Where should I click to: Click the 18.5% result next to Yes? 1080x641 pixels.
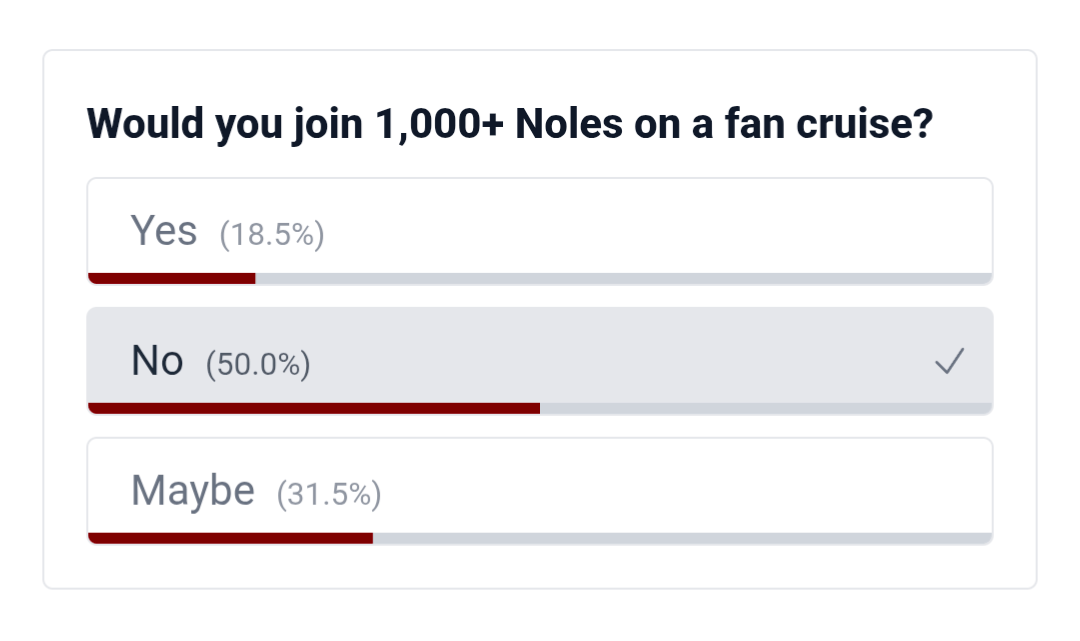(x=272, y=235)
